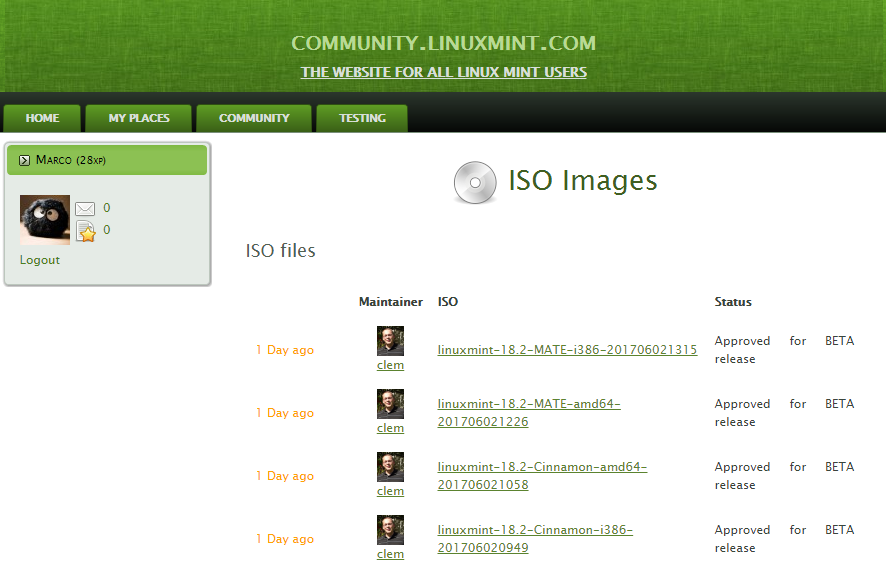Click 'Approved for BETA release' in MATE-i386 row
This screenshot has width=886, height=567.
784,350
